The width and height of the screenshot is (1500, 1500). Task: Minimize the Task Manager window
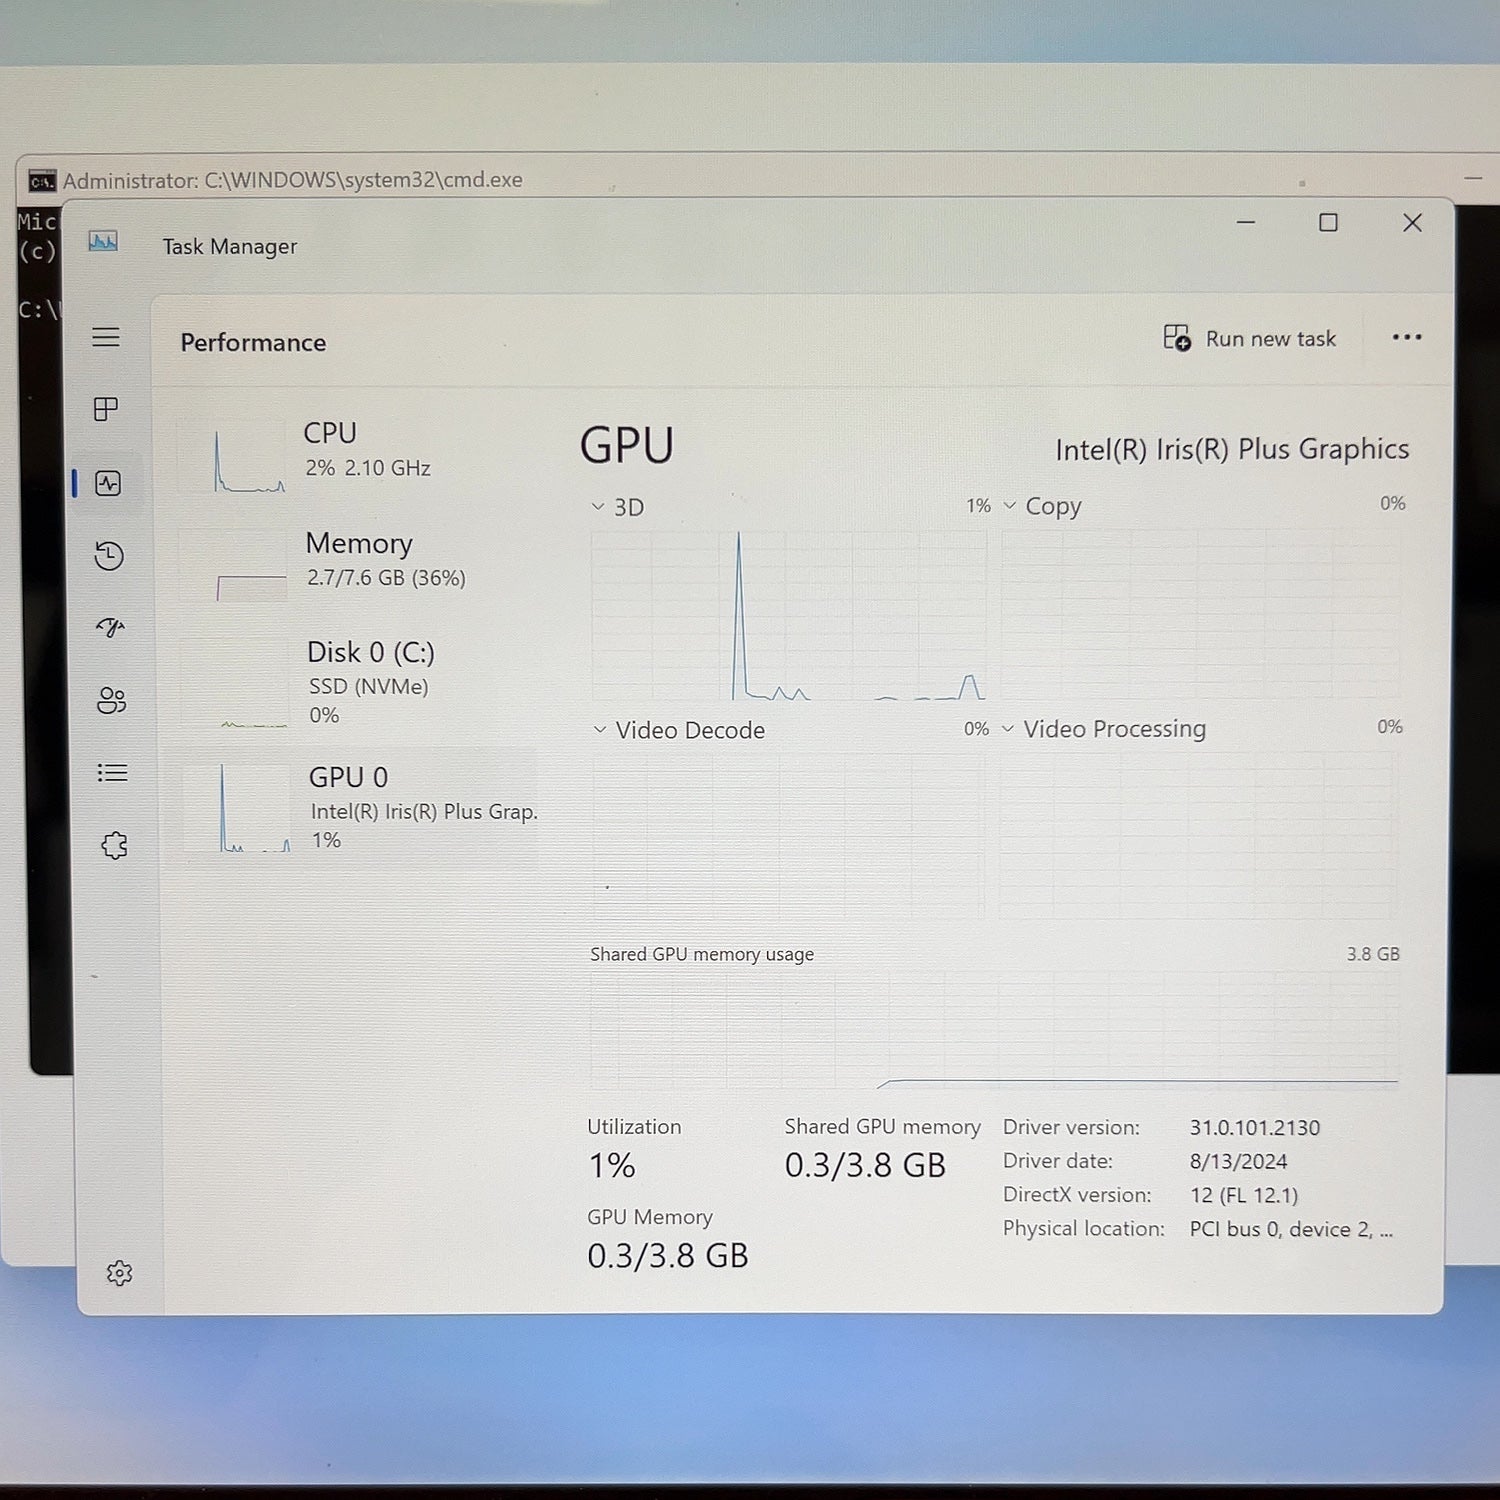[1245, 222]
